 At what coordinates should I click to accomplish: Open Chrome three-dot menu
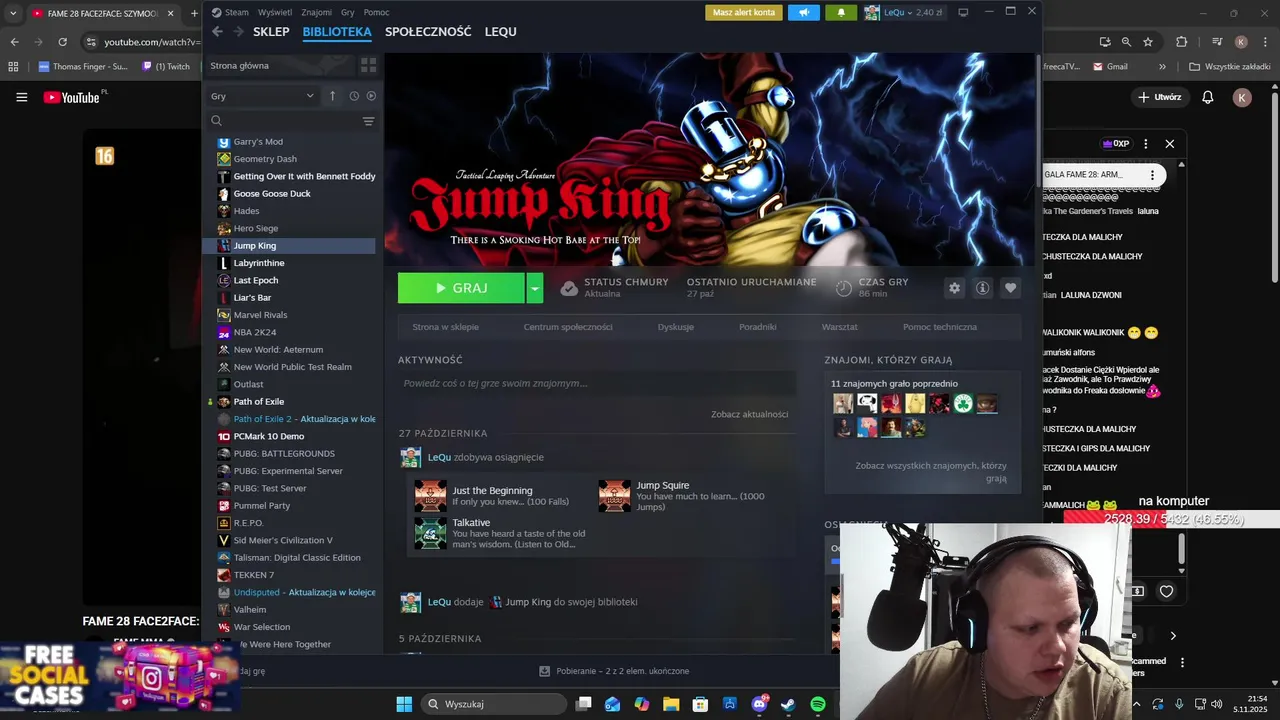tap(1265, 42)
